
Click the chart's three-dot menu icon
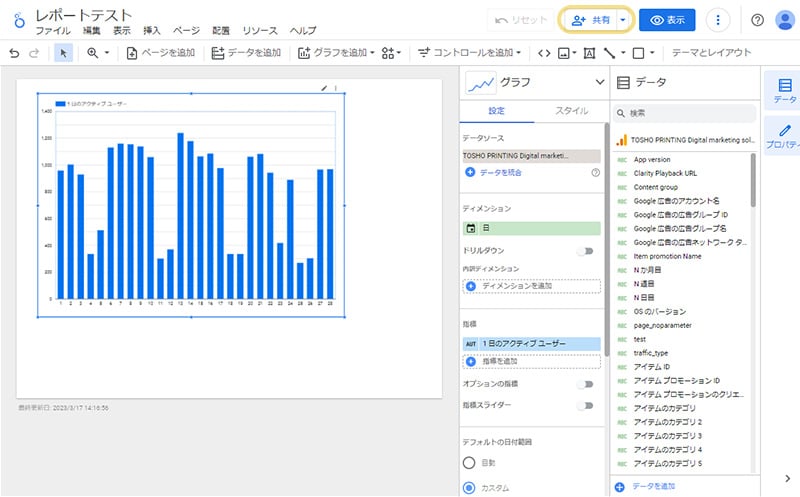pyautogui.click(x=336, y=88)
